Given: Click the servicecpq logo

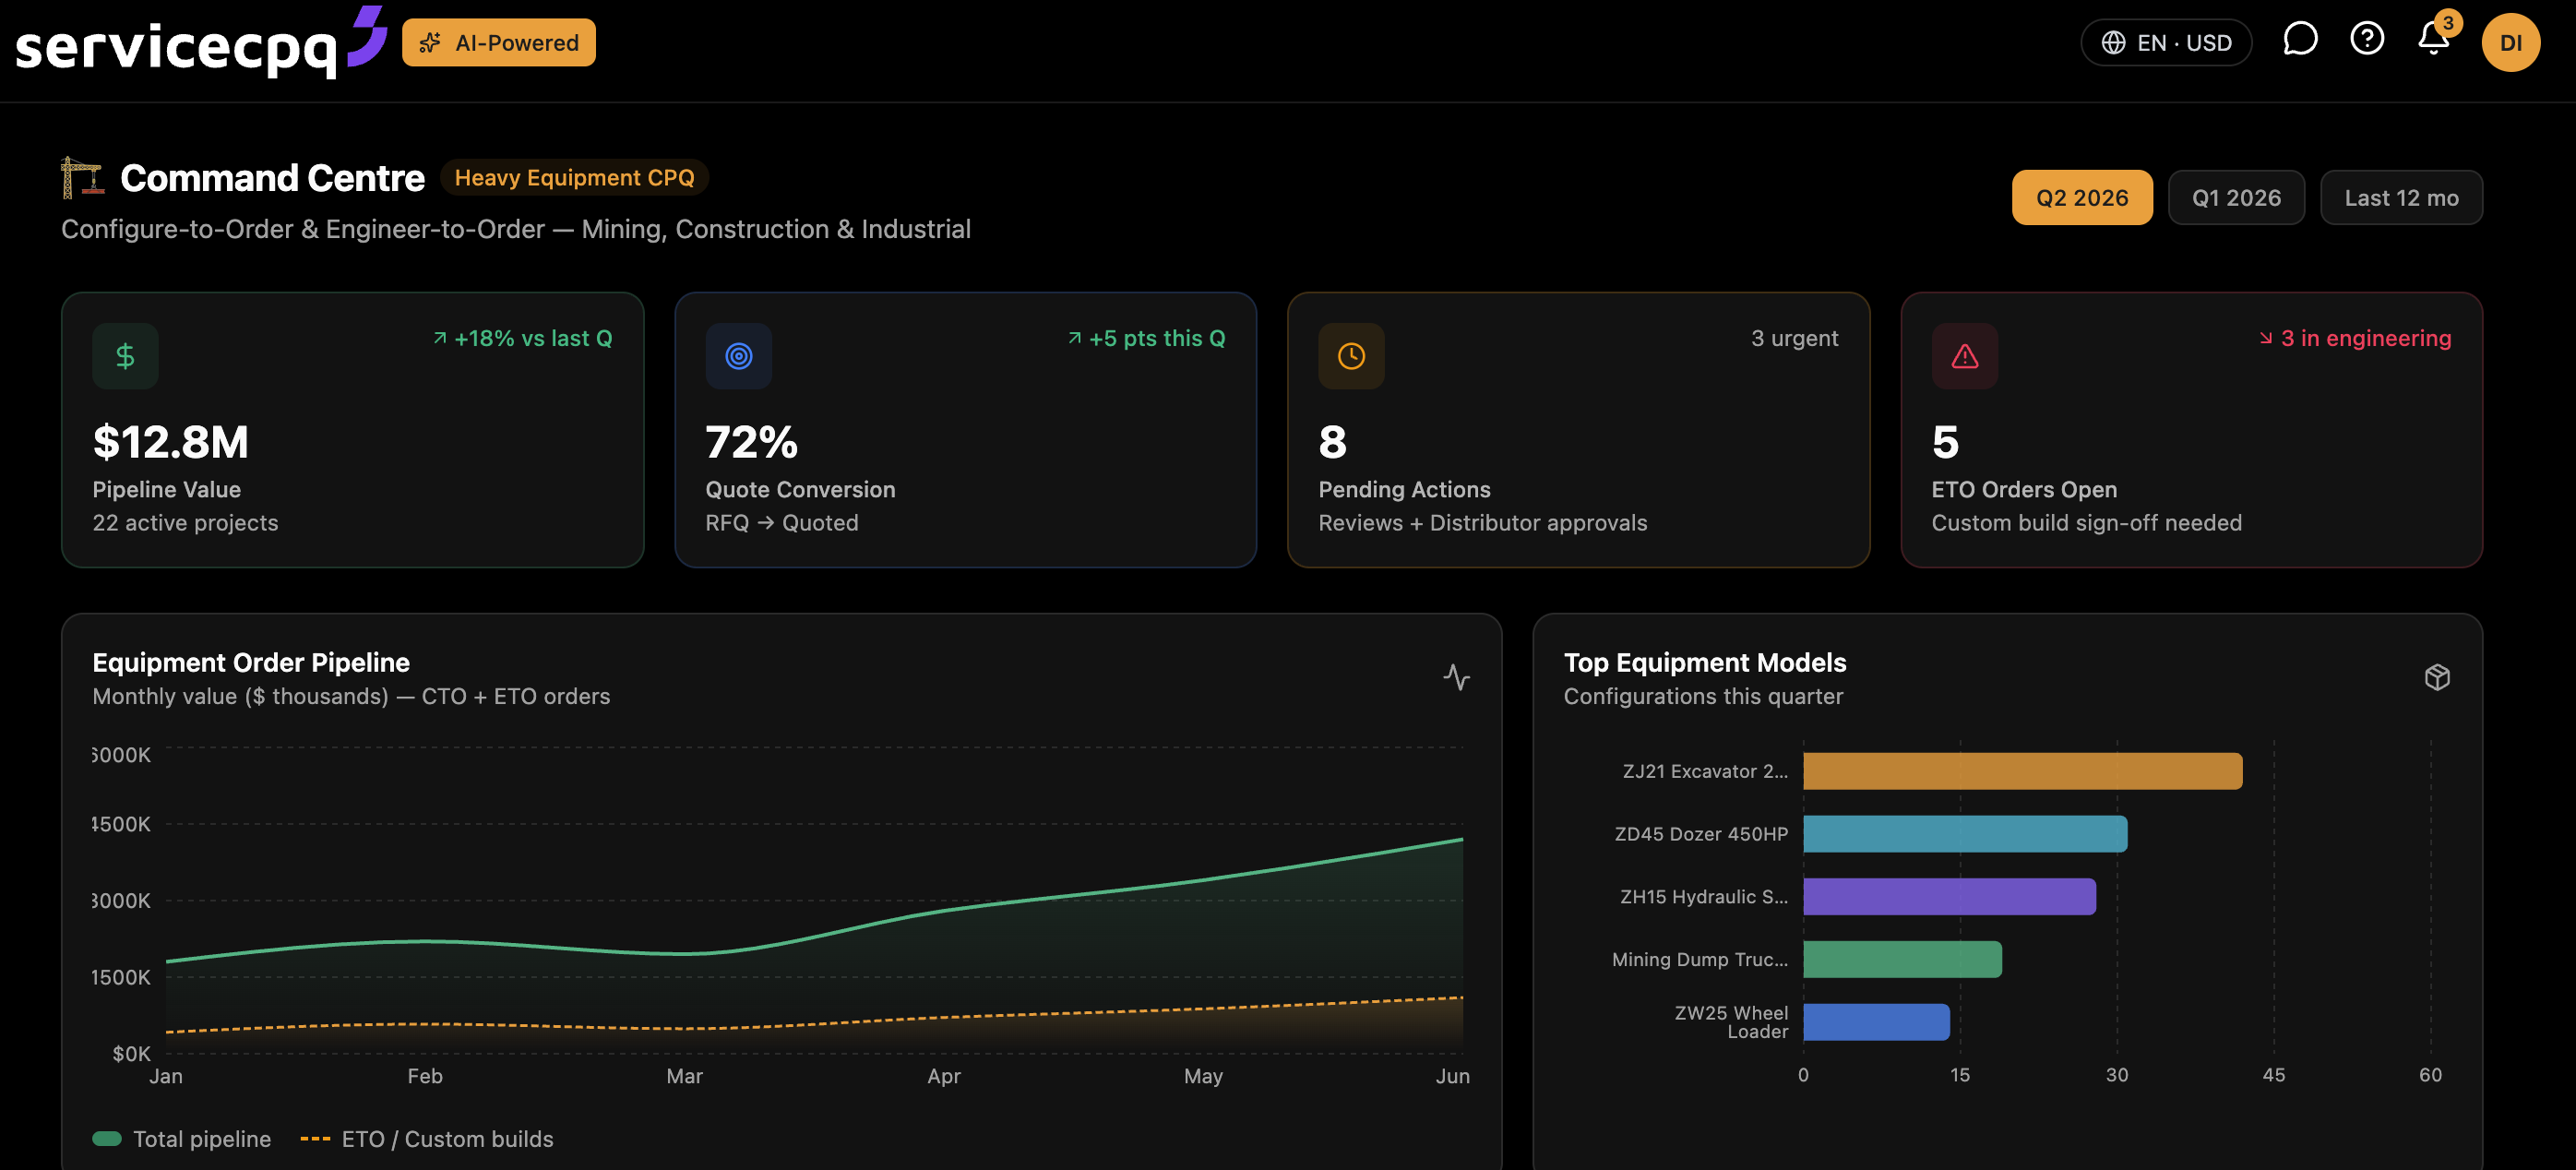Looking at the screenshot, I should click(x=200, y=42).
